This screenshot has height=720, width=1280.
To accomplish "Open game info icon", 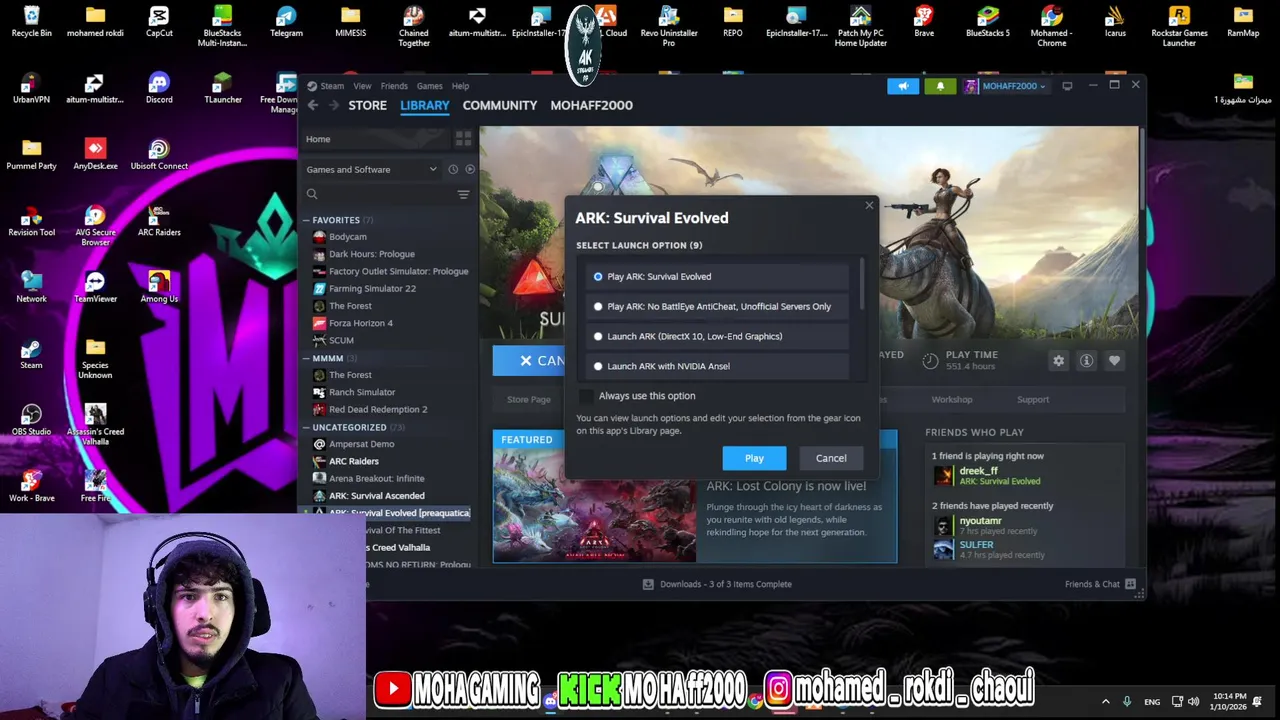I will pyautogui.click(x=1087, y=361).
